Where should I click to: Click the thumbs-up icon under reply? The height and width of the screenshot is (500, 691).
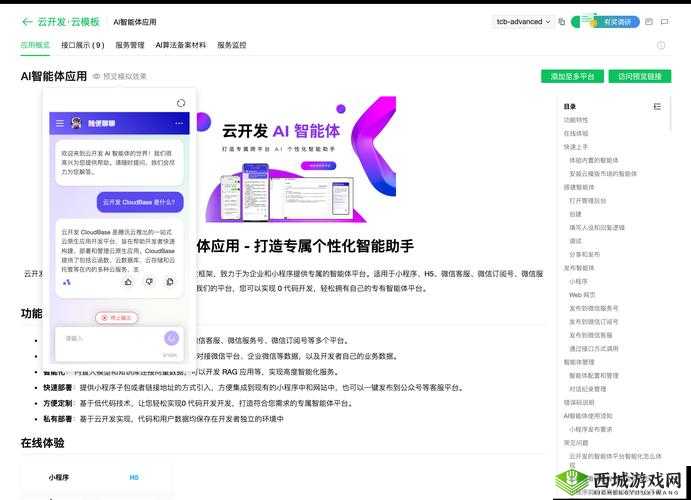tap(128, 282)
